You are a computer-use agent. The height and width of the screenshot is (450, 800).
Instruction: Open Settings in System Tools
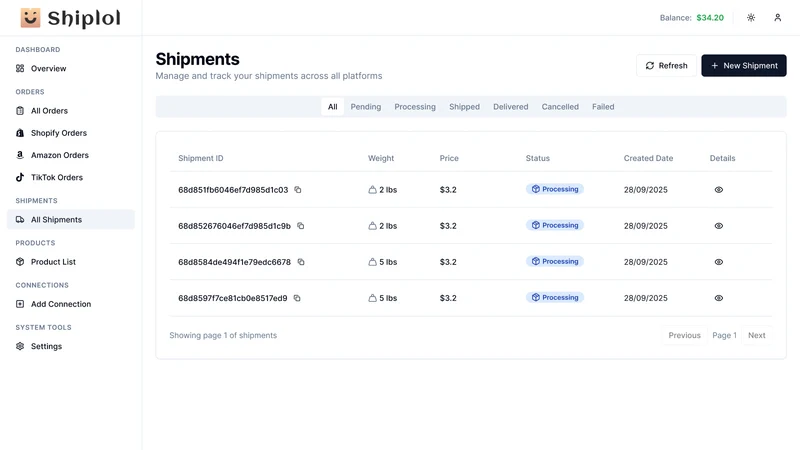click(x=71, y=346)
